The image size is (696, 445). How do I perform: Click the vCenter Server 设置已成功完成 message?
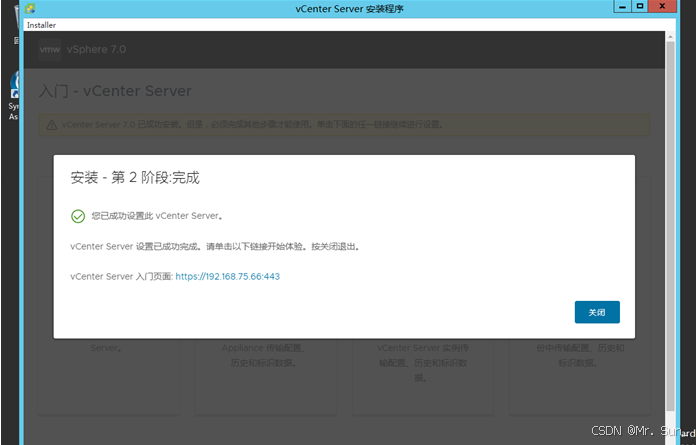(215, 247)
